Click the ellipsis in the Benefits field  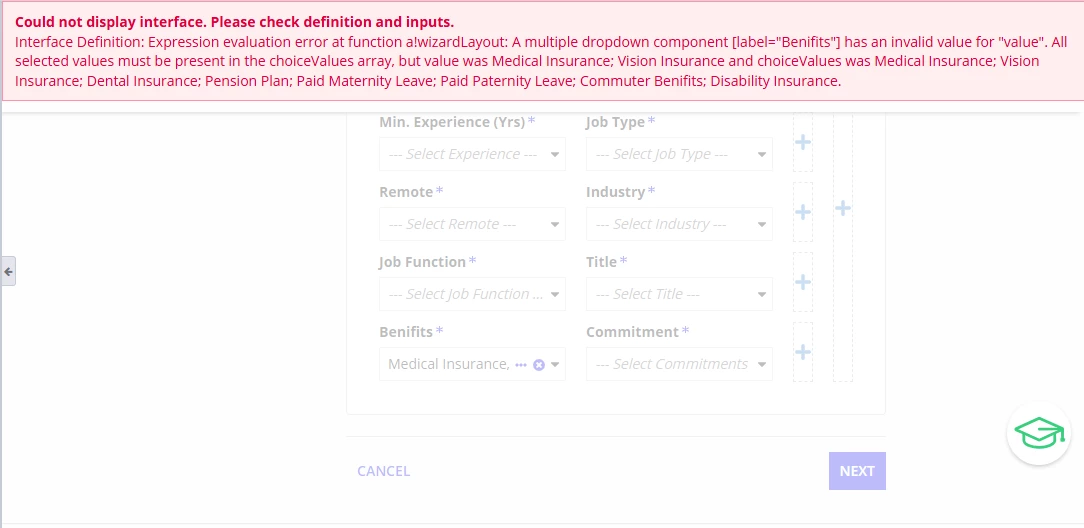(521, 365)
